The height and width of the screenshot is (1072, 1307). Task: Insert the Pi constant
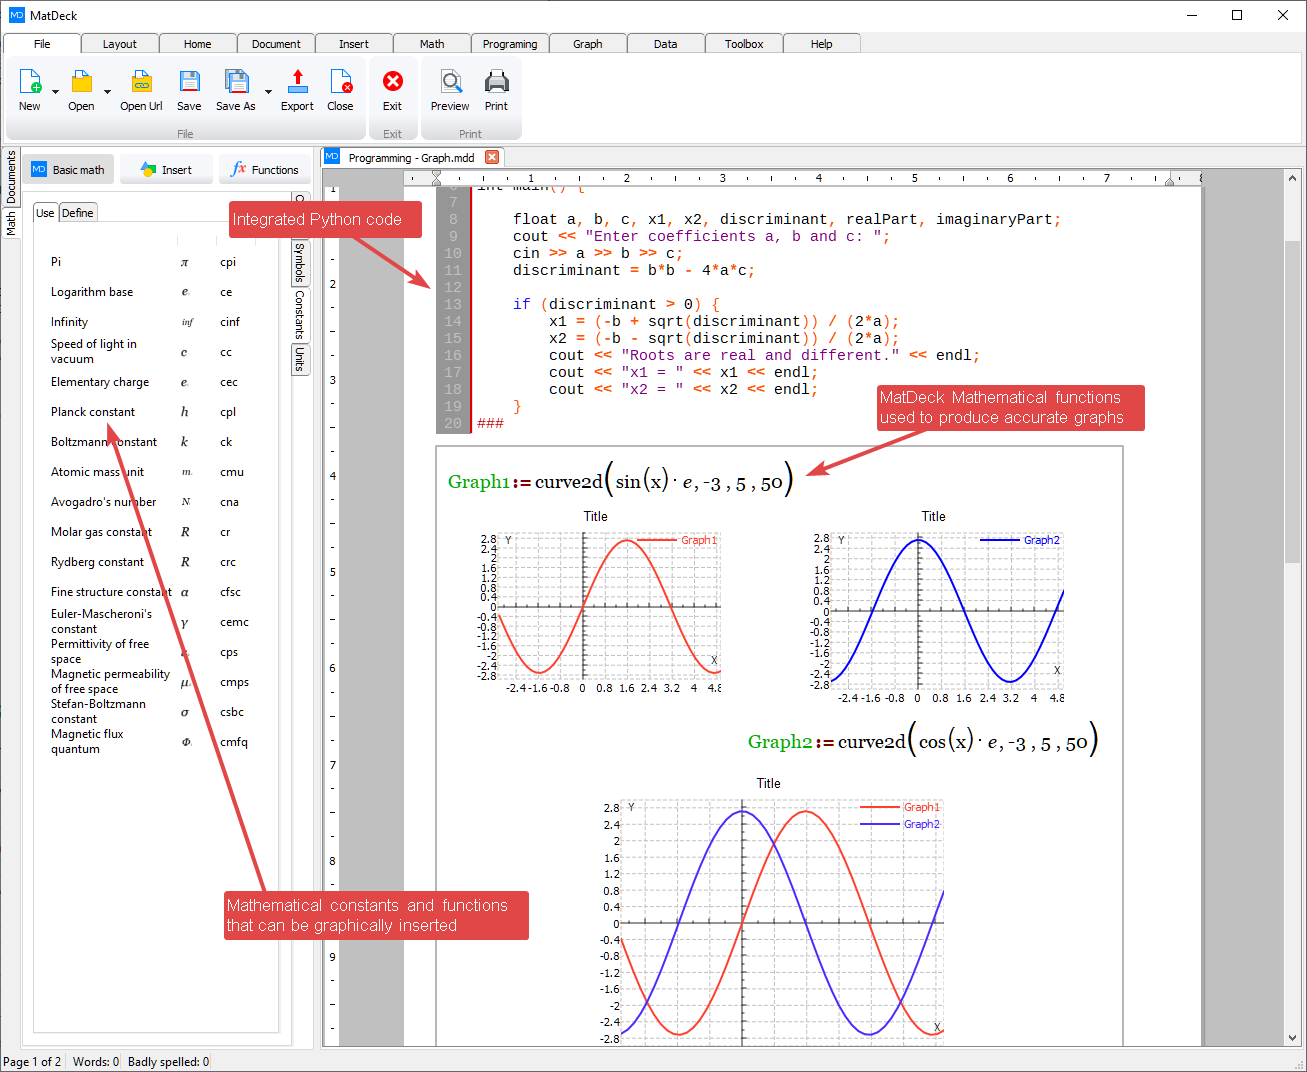144,262
